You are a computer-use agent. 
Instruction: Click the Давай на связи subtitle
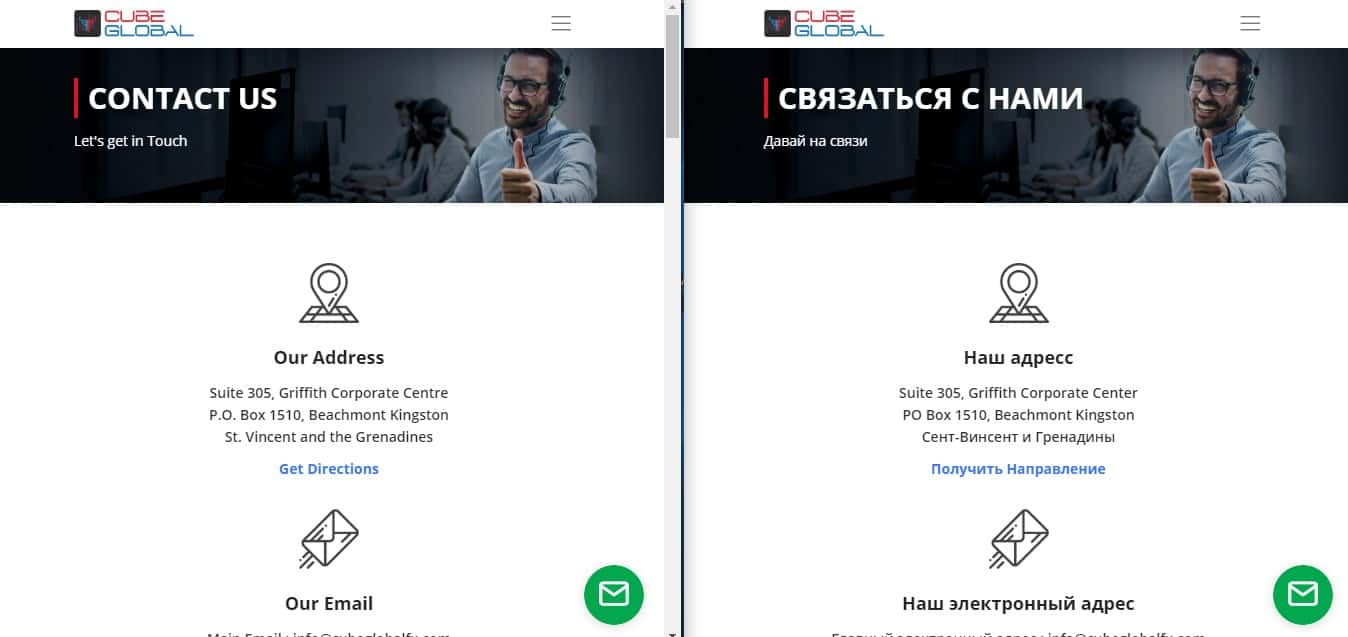click(x=816, y=141)
